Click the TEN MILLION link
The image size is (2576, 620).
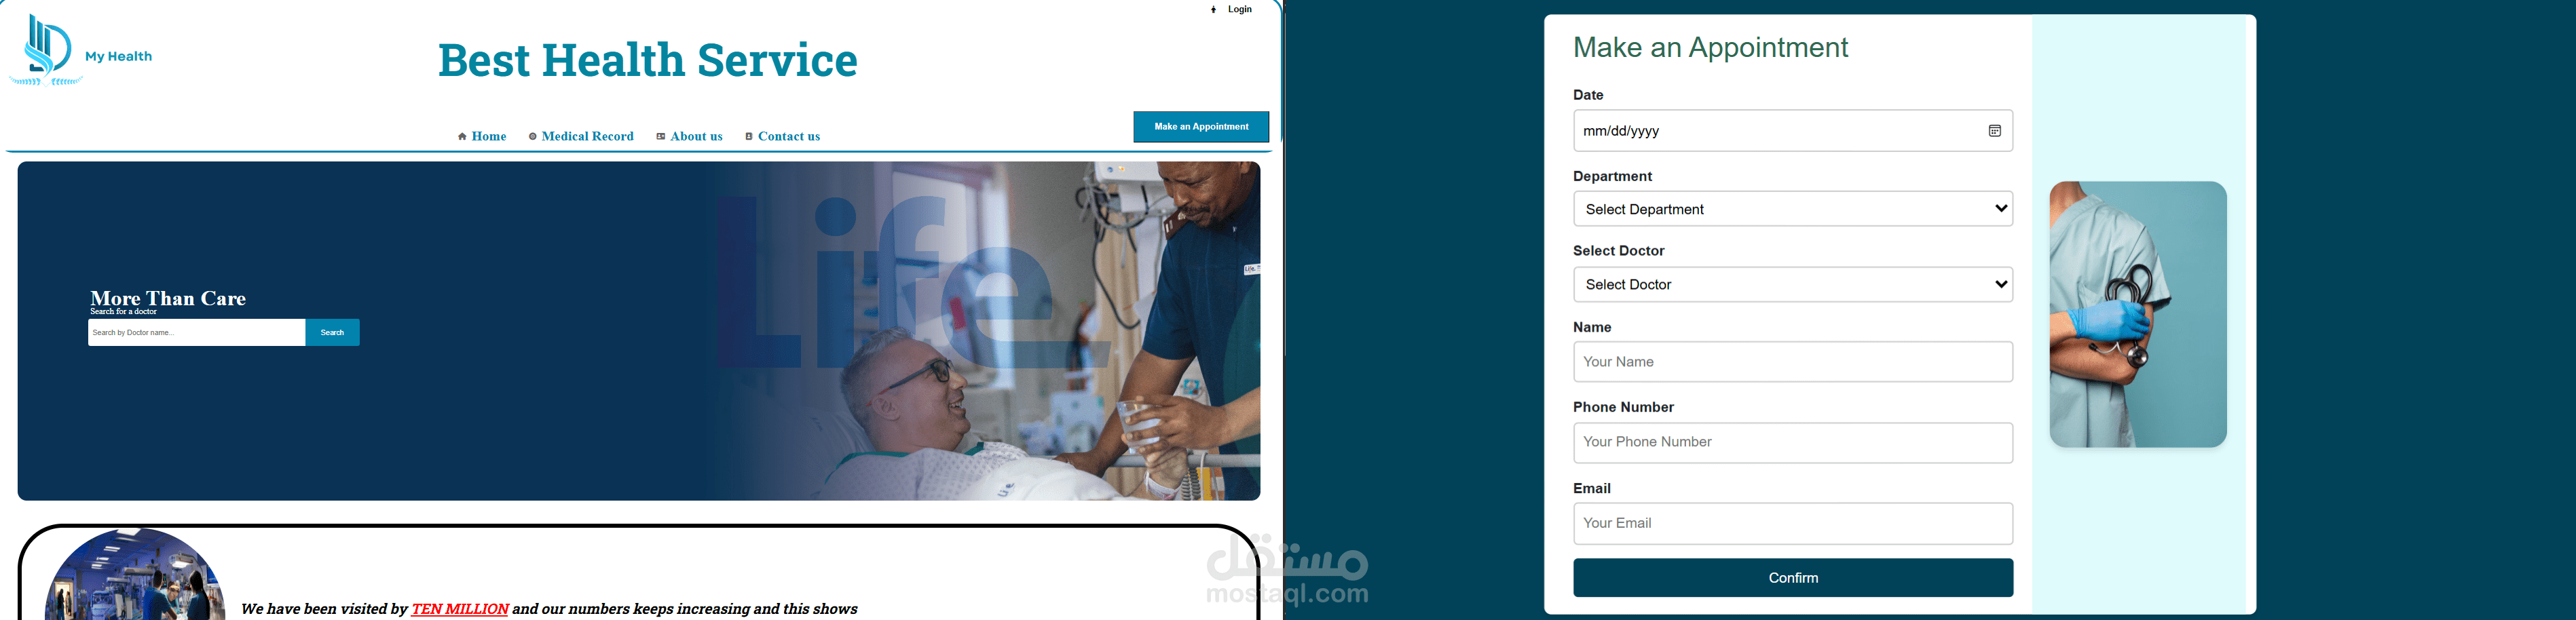coord(460,609)
